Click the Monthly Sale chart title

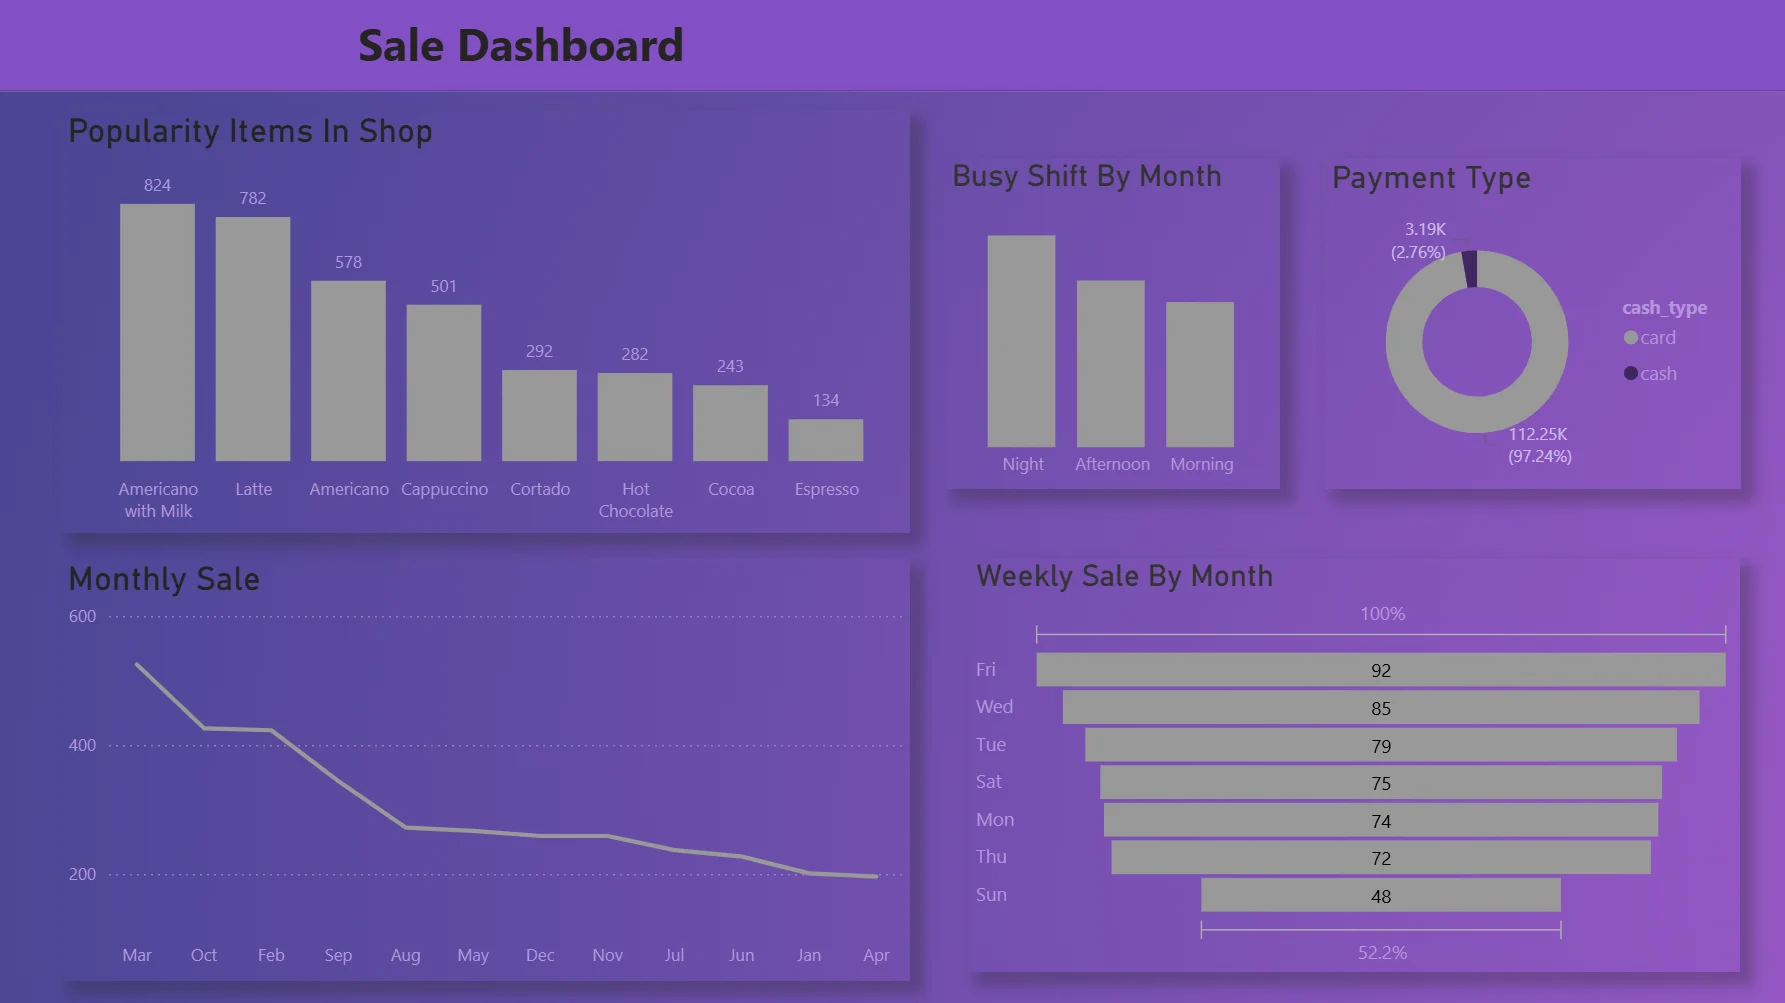click(163, 578)
